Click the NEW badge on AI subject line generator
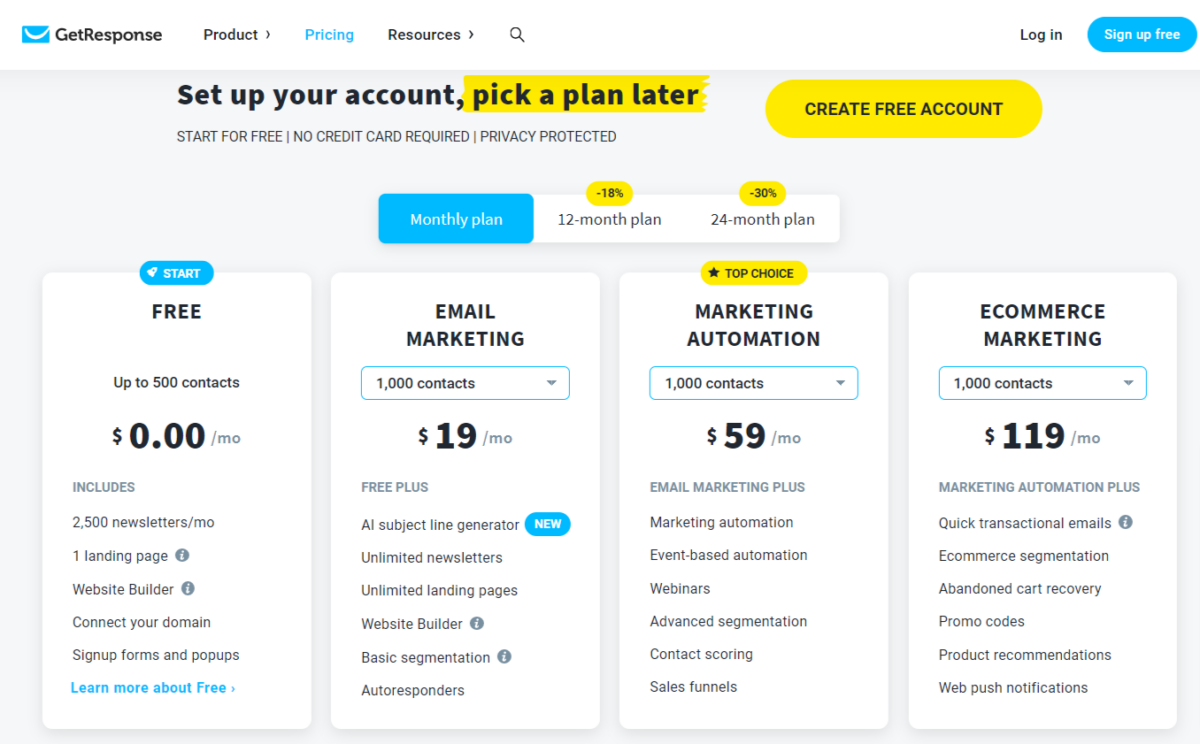Screen dimensions: 1200x744 547,523
